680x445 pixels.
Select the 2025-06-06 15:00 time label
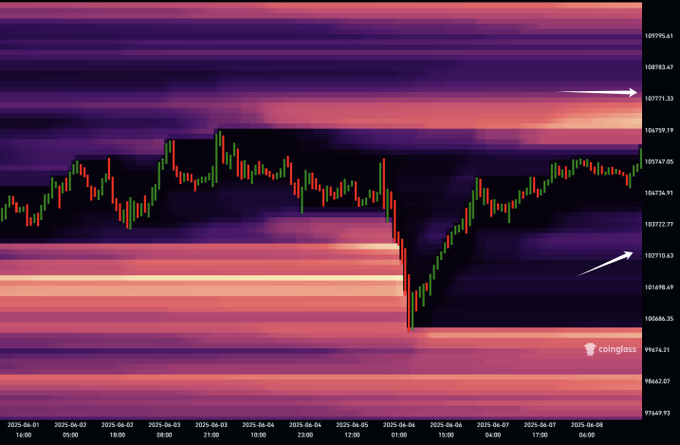click(446, 430)
